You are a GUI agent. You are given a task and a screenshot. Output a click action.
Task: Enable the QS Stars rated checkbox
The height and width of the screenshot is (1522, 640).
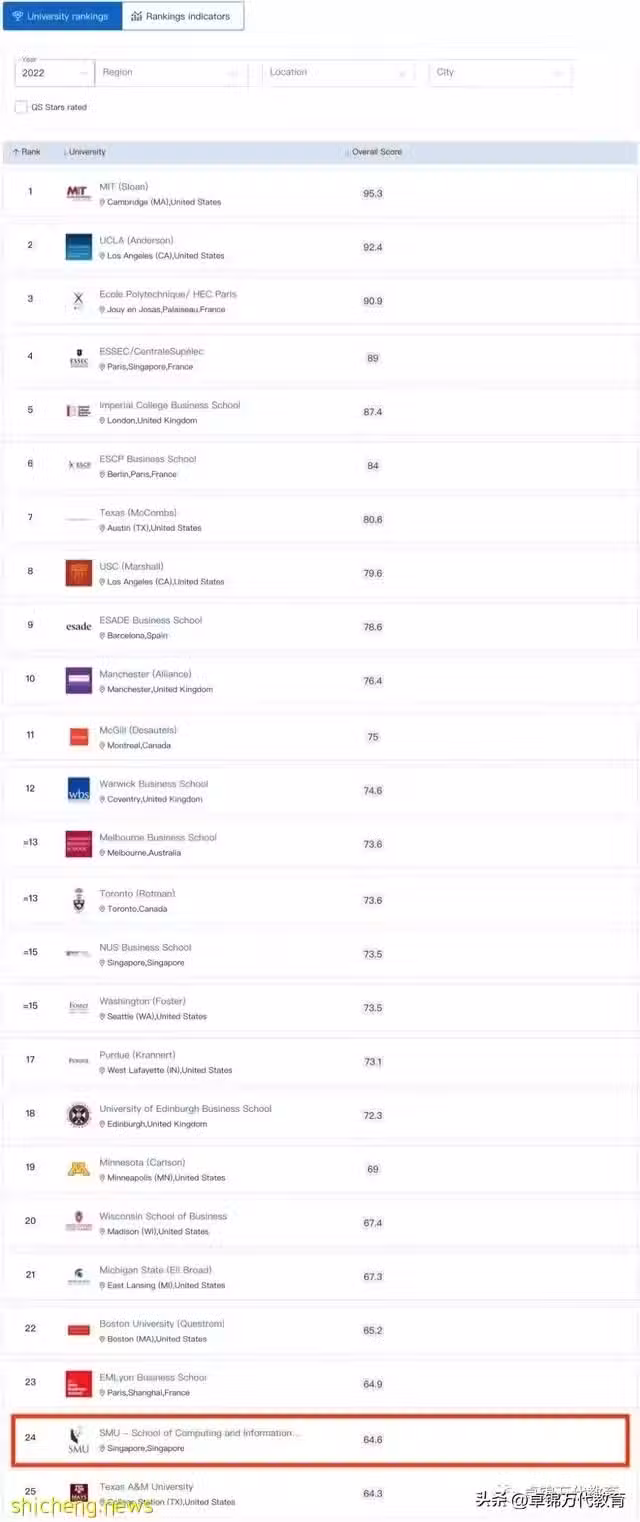coord(21,107)
